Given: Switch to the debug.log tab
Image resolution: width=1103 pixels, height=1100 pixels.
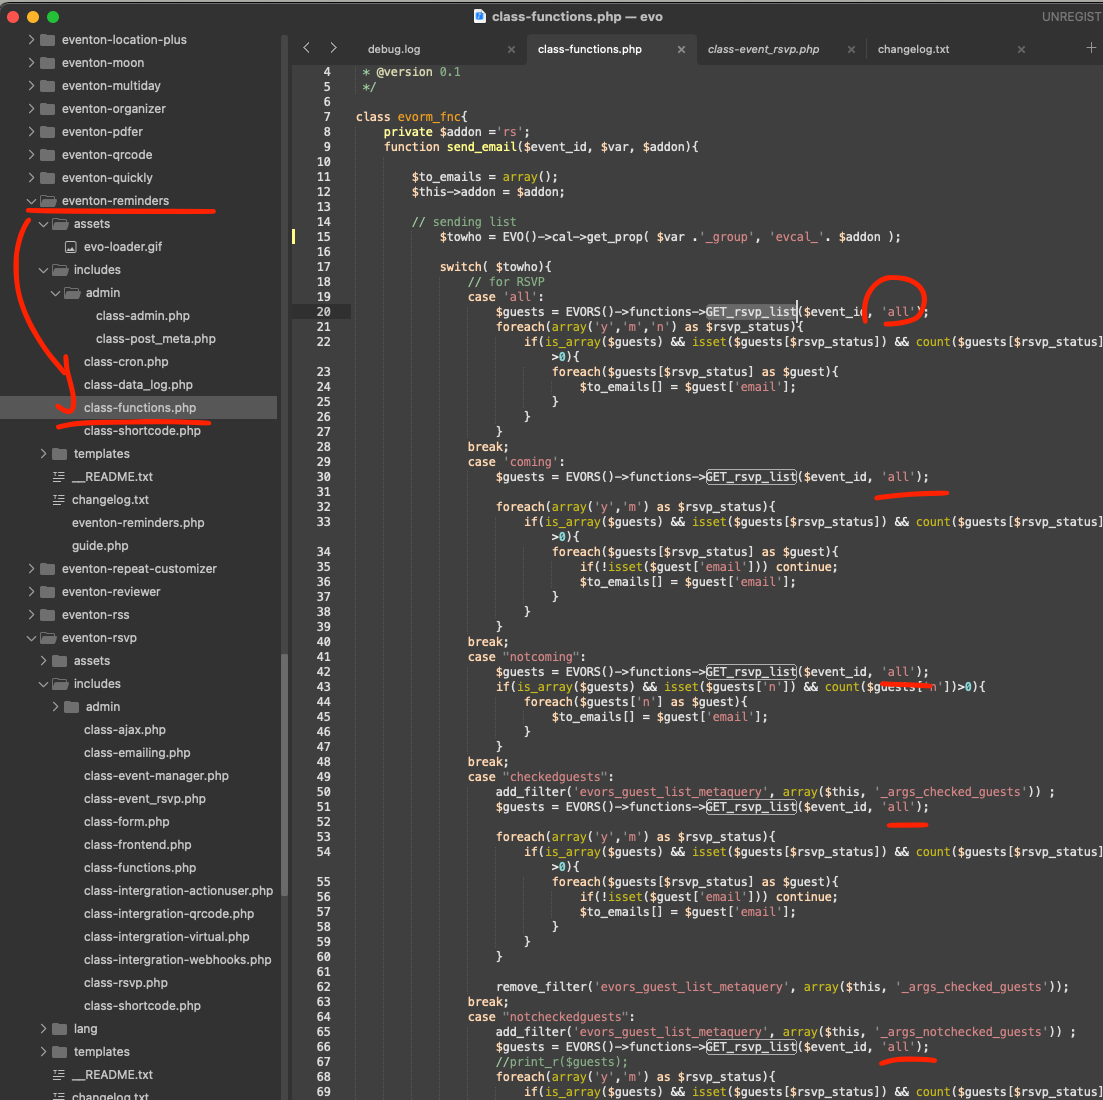Looking at the screenshot, I should pos(394,49).
